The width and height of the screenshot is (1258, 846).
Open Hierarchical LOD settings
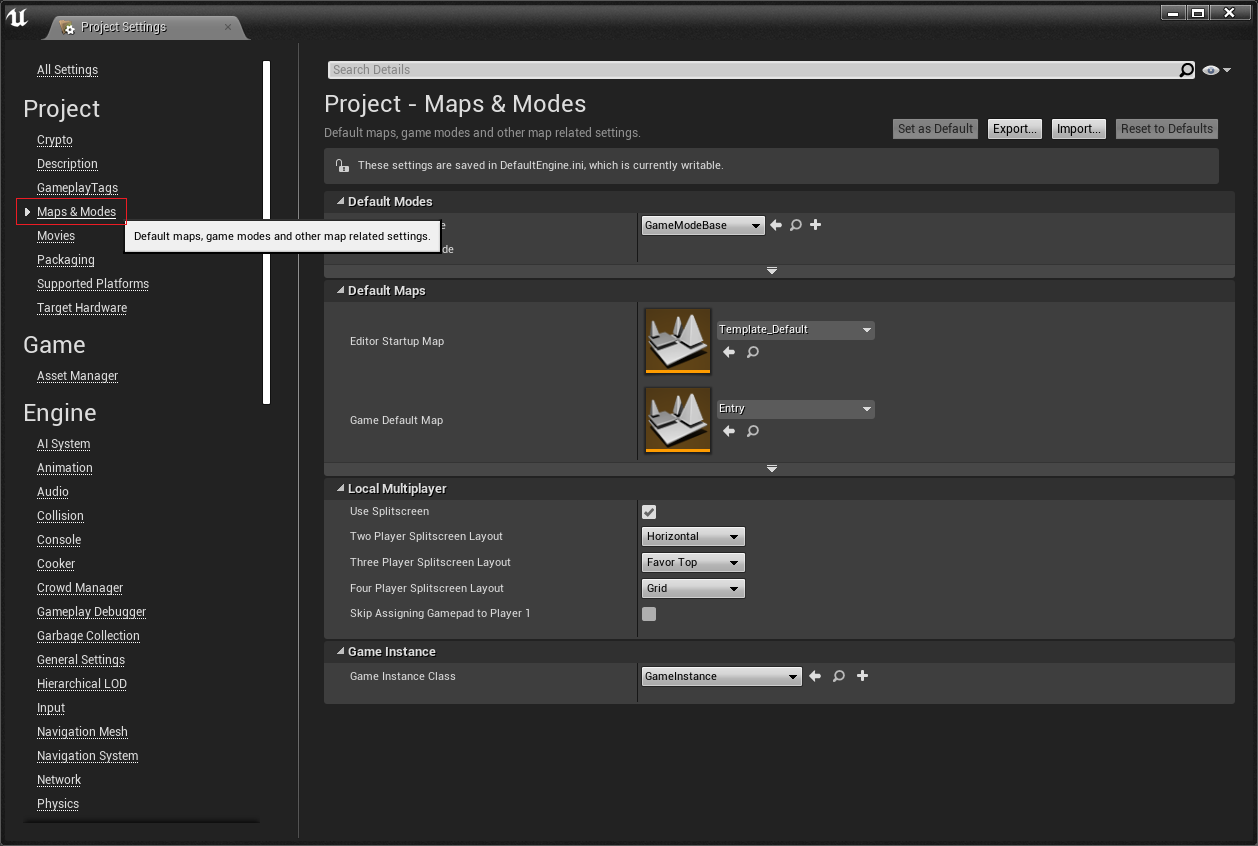82,684
